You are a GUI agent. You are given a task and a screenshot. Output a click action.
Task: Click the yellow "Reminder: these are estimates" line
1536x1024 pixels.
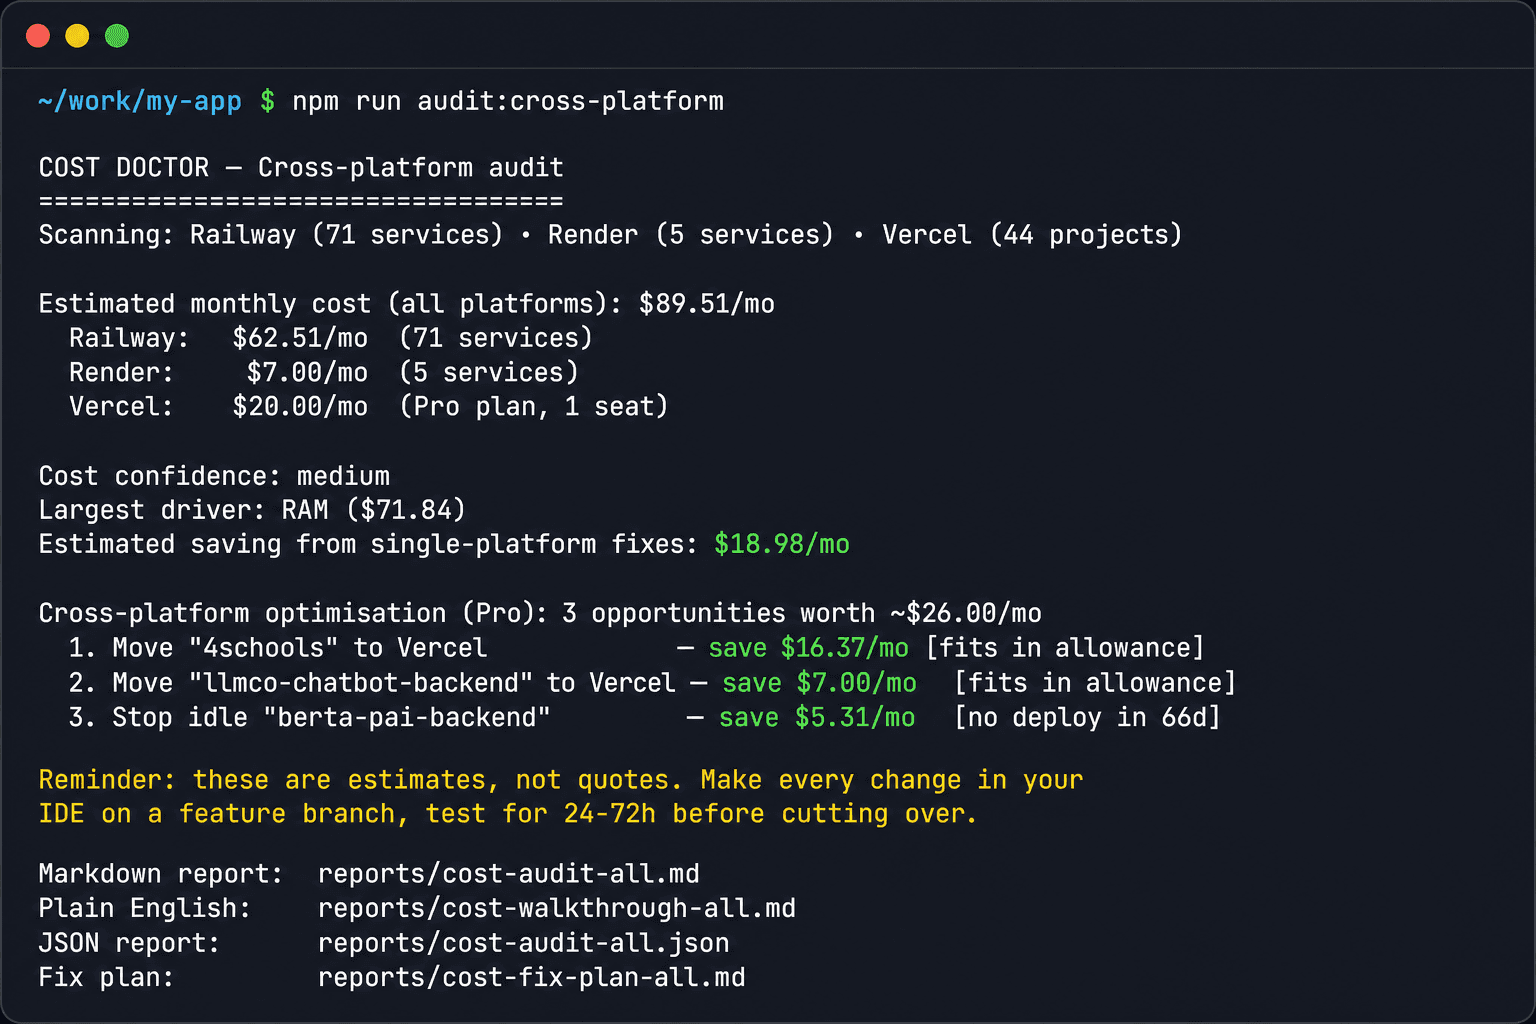click(x=561, y=780)
